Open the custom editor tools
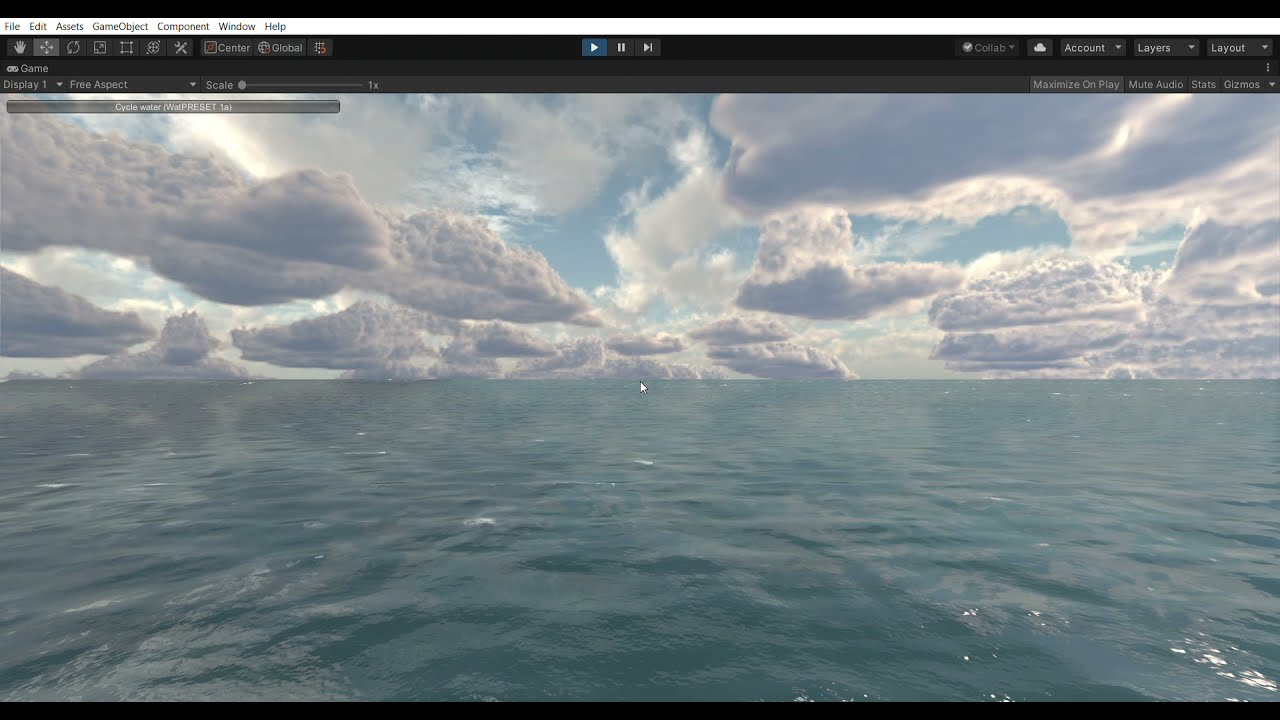The height and width of the screenshot is (720, 1280). tap(181, 48)
